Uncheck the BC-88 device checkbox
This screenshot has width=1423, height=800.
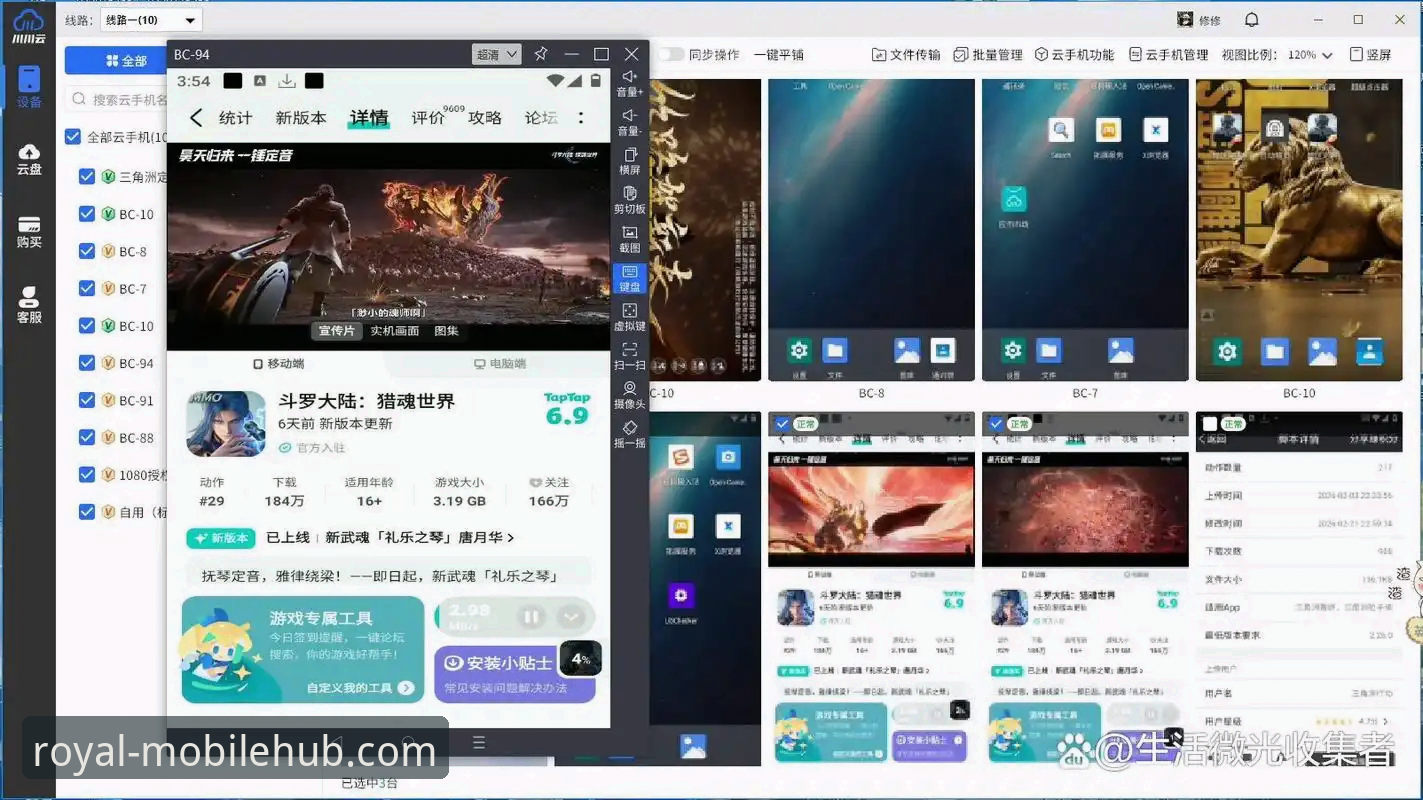(87, 437)
